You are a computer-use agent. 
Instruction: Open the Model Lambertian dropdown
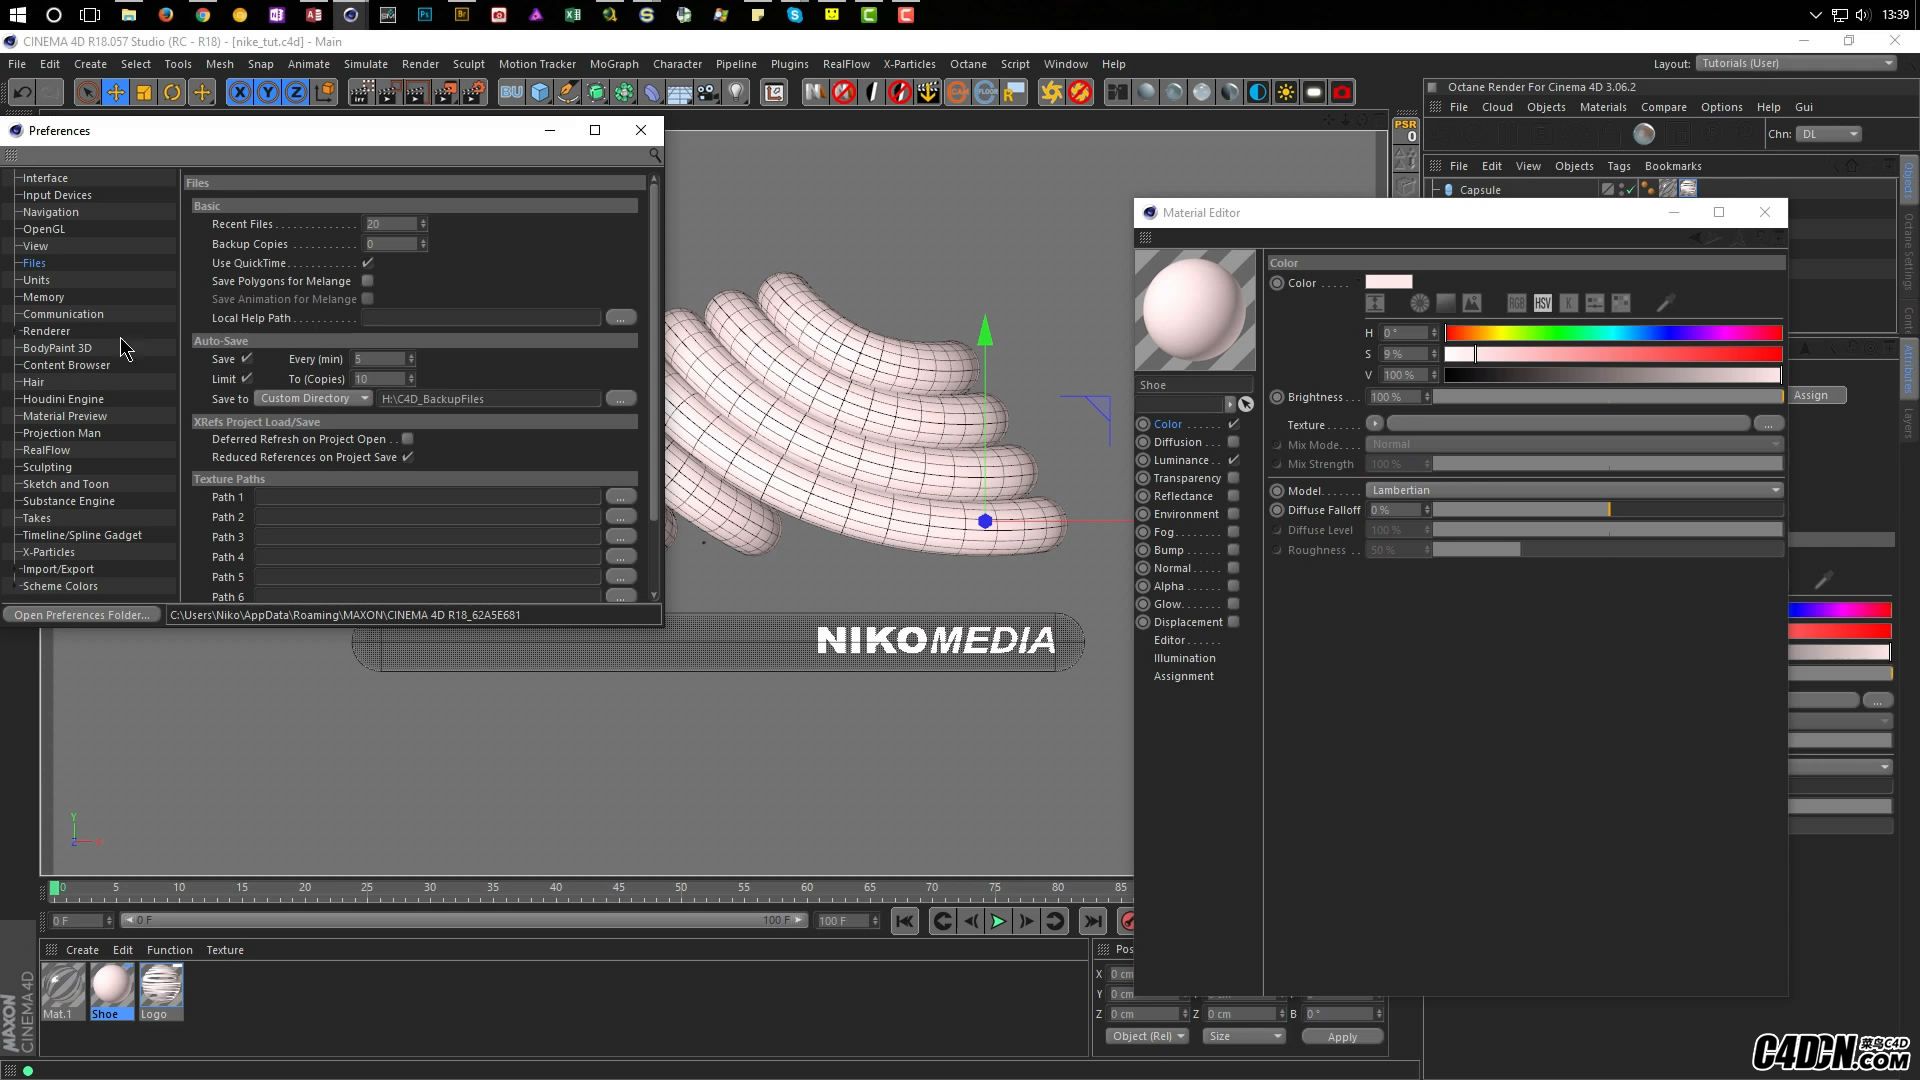pos(1575,490)
